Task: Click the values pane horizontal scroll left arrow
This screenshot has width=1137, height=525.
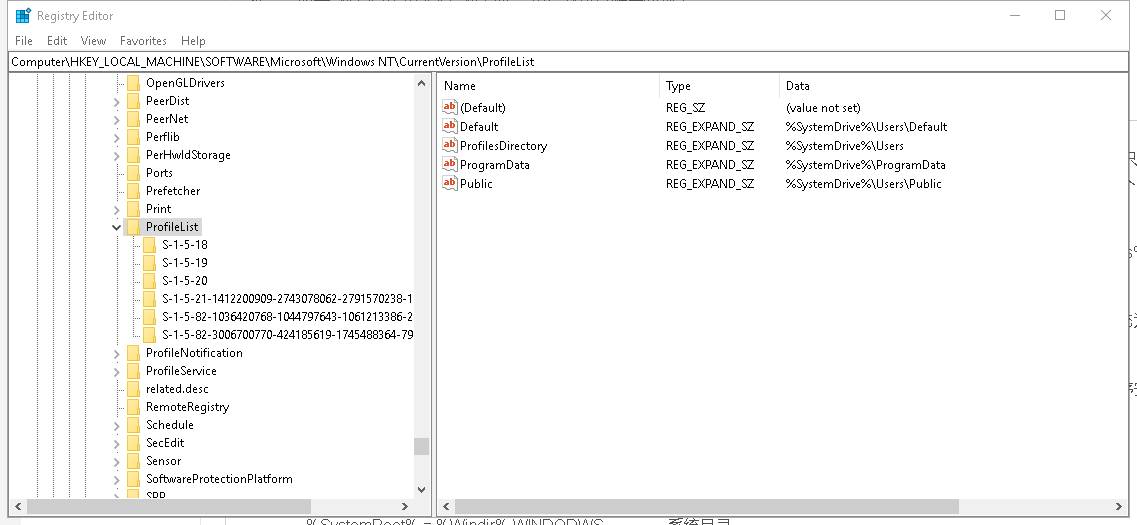Action: (x=446, y=506)
